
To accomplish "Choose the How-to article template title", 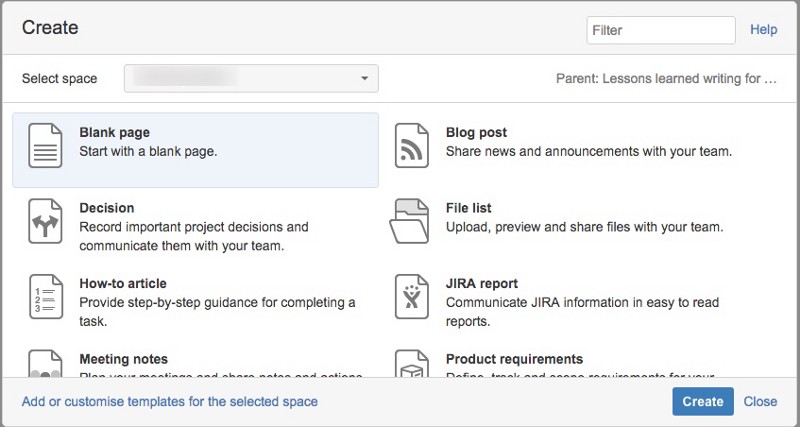I will pyautogui.click(x=123, y=283).
